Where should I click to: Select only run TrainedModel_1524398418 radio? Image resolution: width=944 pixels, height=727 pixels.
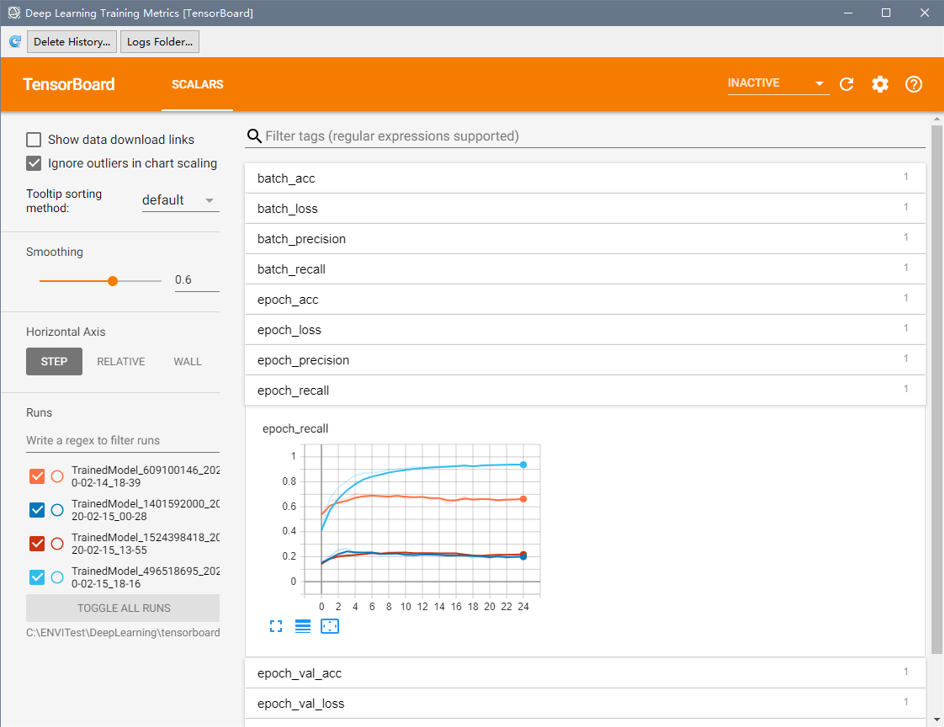pyautogui.click(x=57, y=544)
